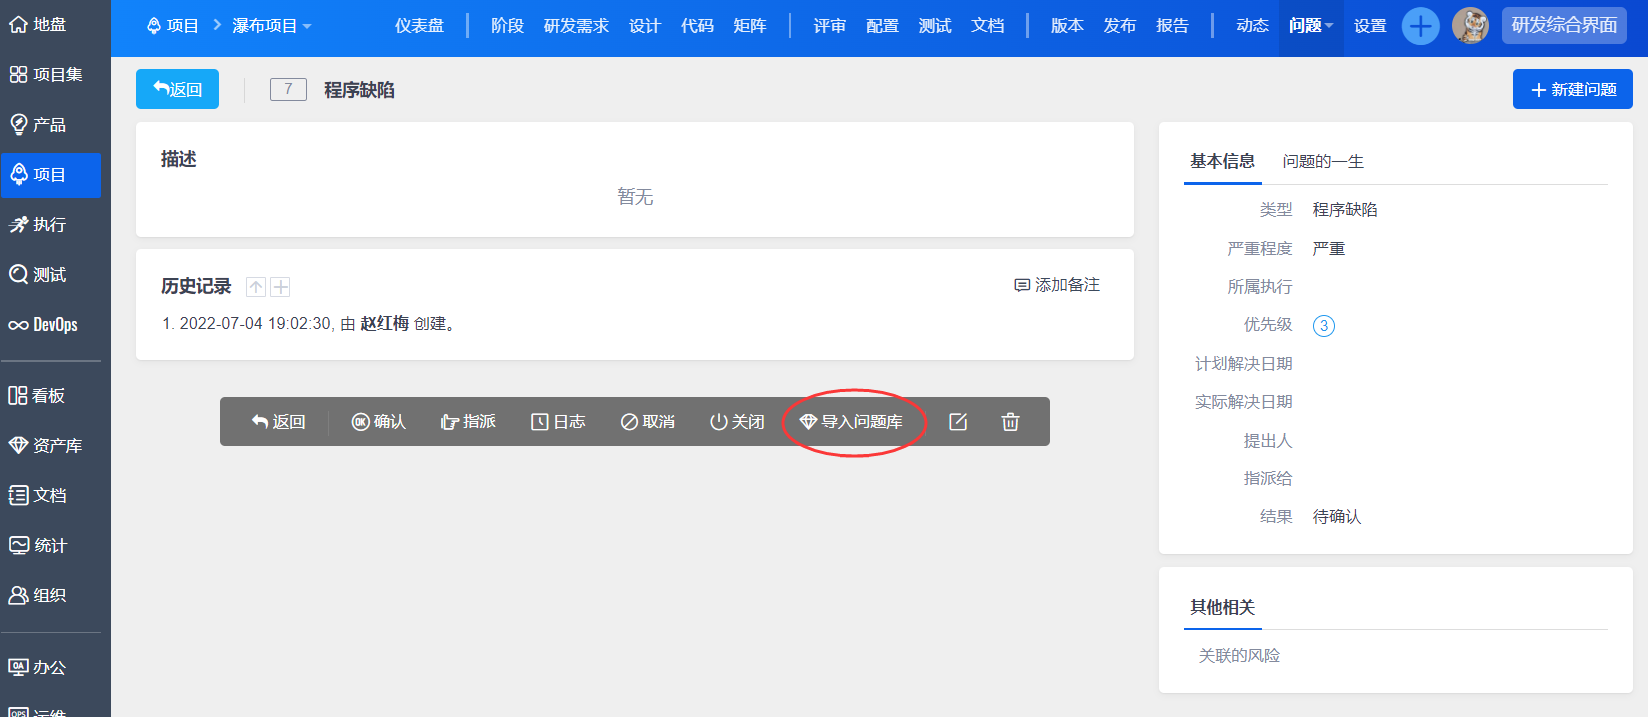The image size is (1648, 717).
Task: Expand history details with plus icon
Action: 281,287
